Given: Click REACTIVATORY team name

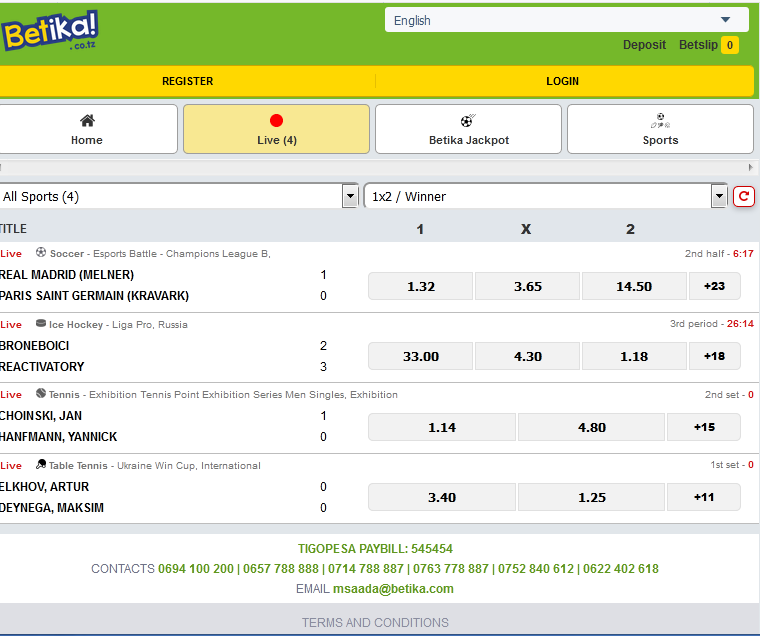Looking at the screenshot, I should coord(42,366).
